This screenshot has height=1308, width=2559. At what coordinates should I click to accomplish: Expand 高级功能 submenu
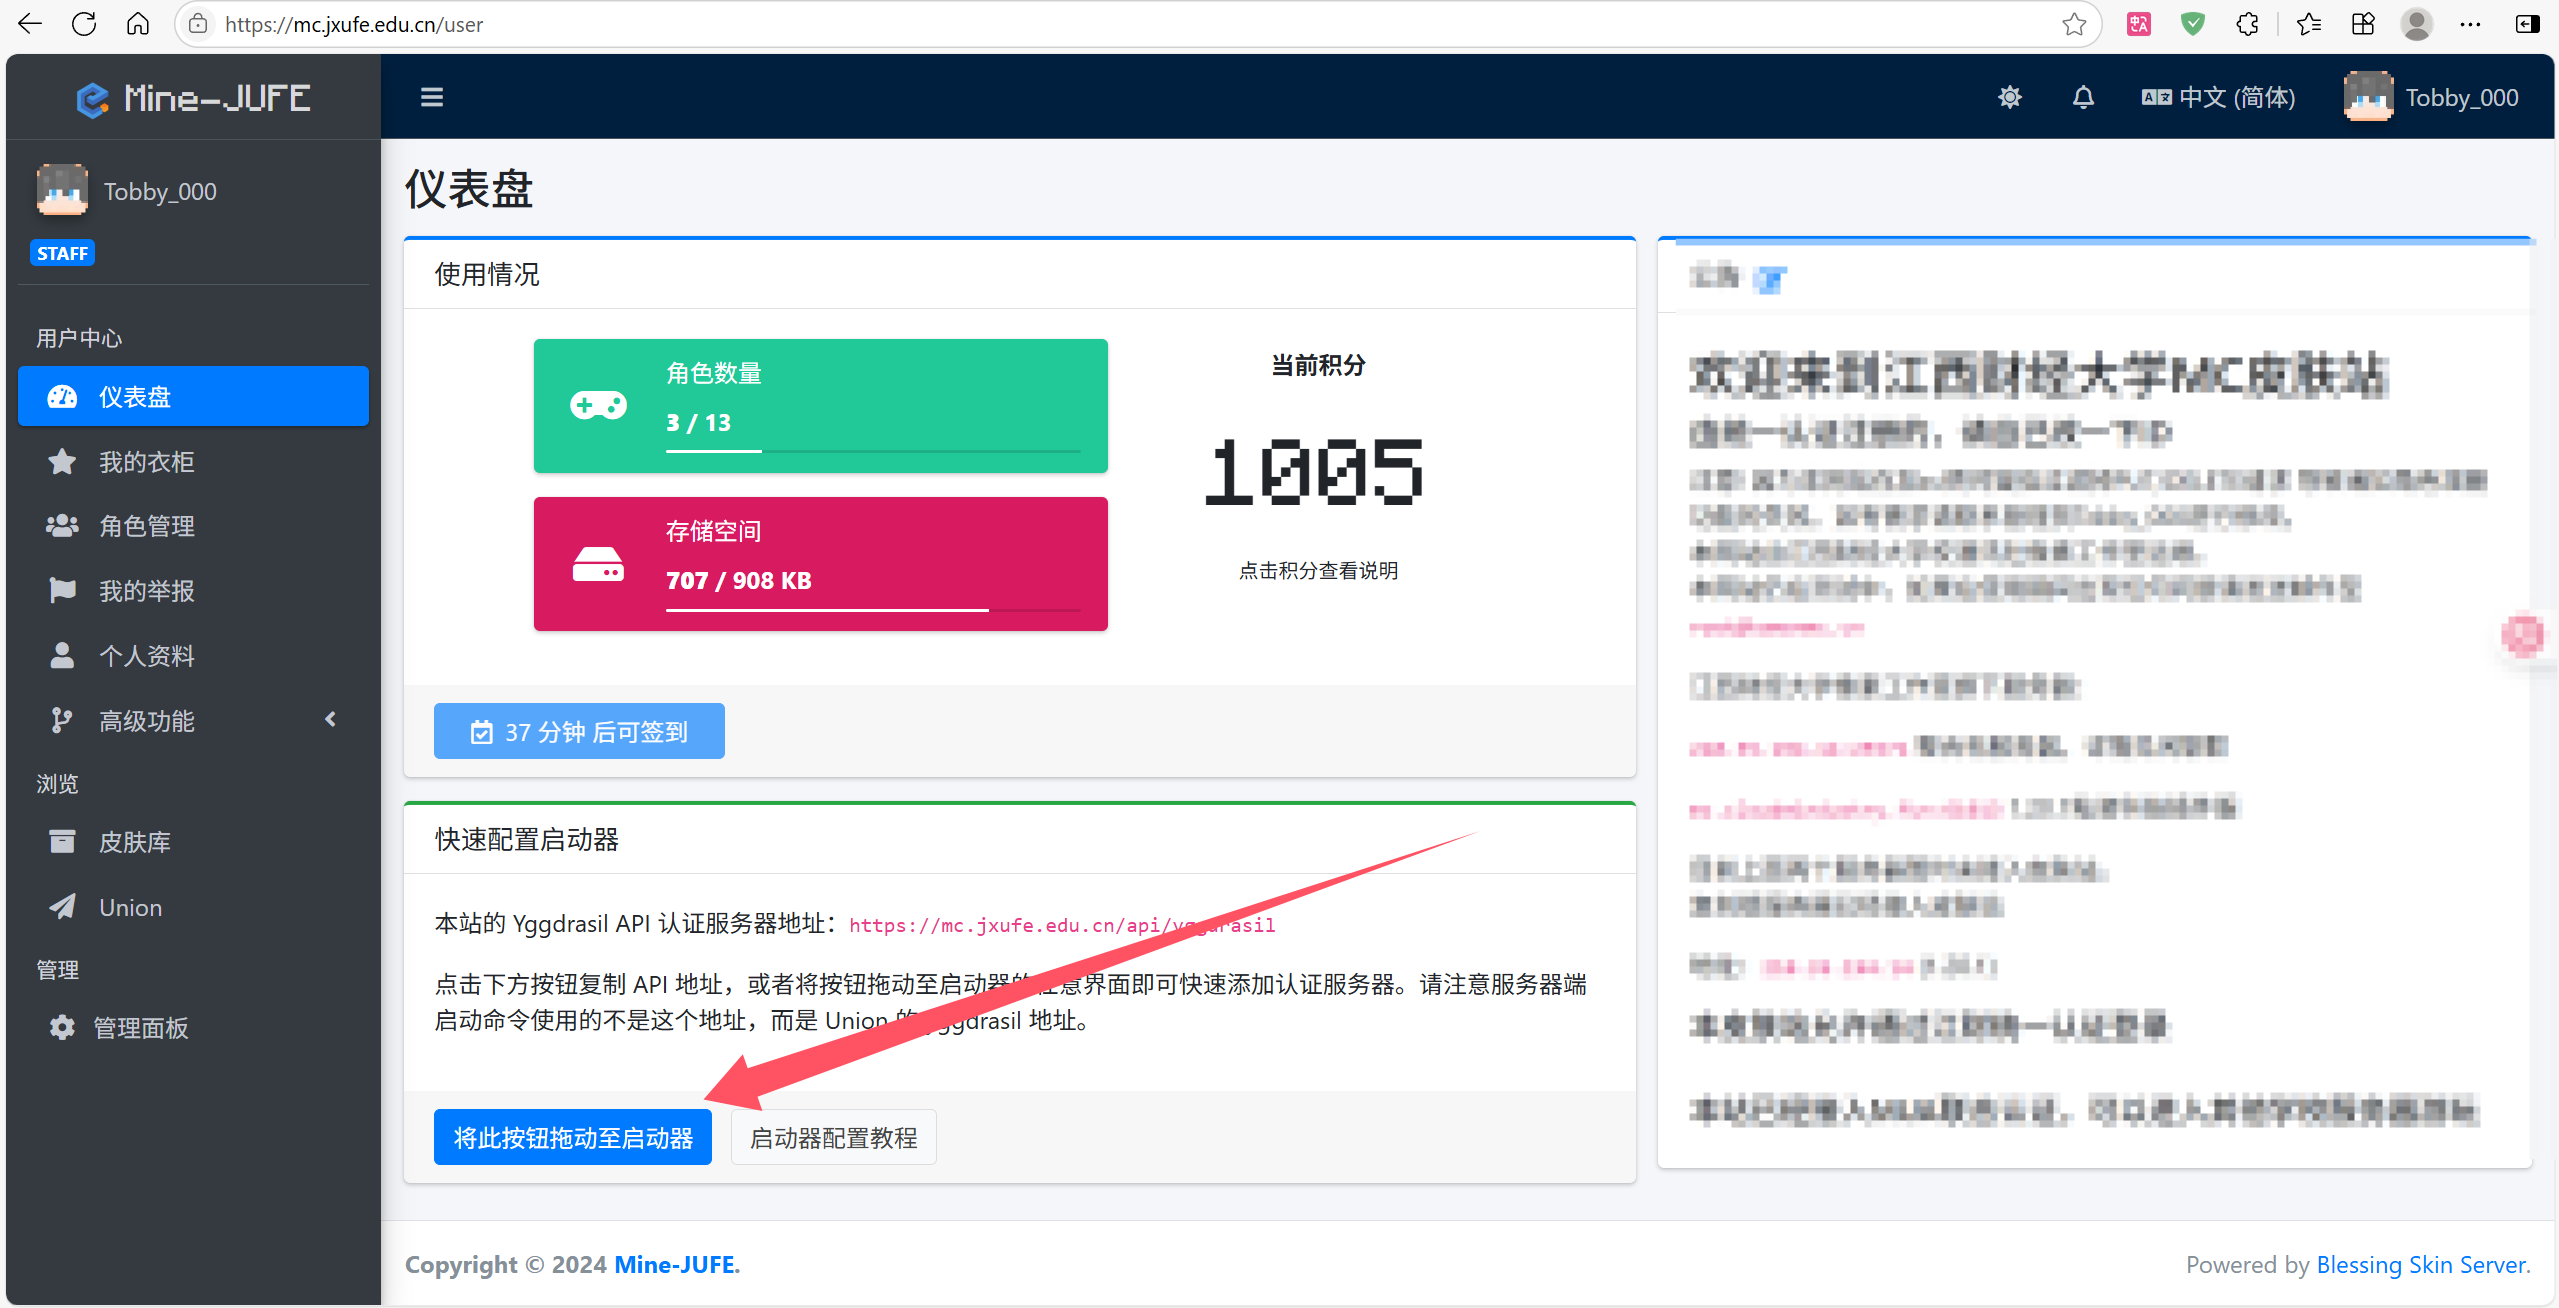pos(193,720)
